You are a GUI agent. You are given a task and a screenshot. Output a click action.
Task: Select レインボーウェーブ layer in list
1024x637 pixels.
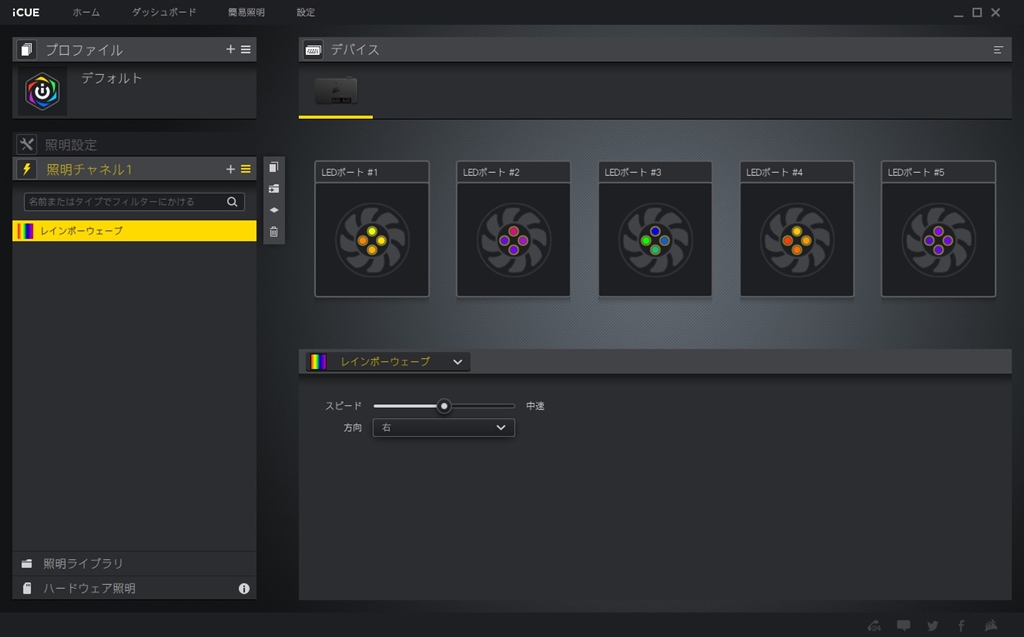point(135,231)
